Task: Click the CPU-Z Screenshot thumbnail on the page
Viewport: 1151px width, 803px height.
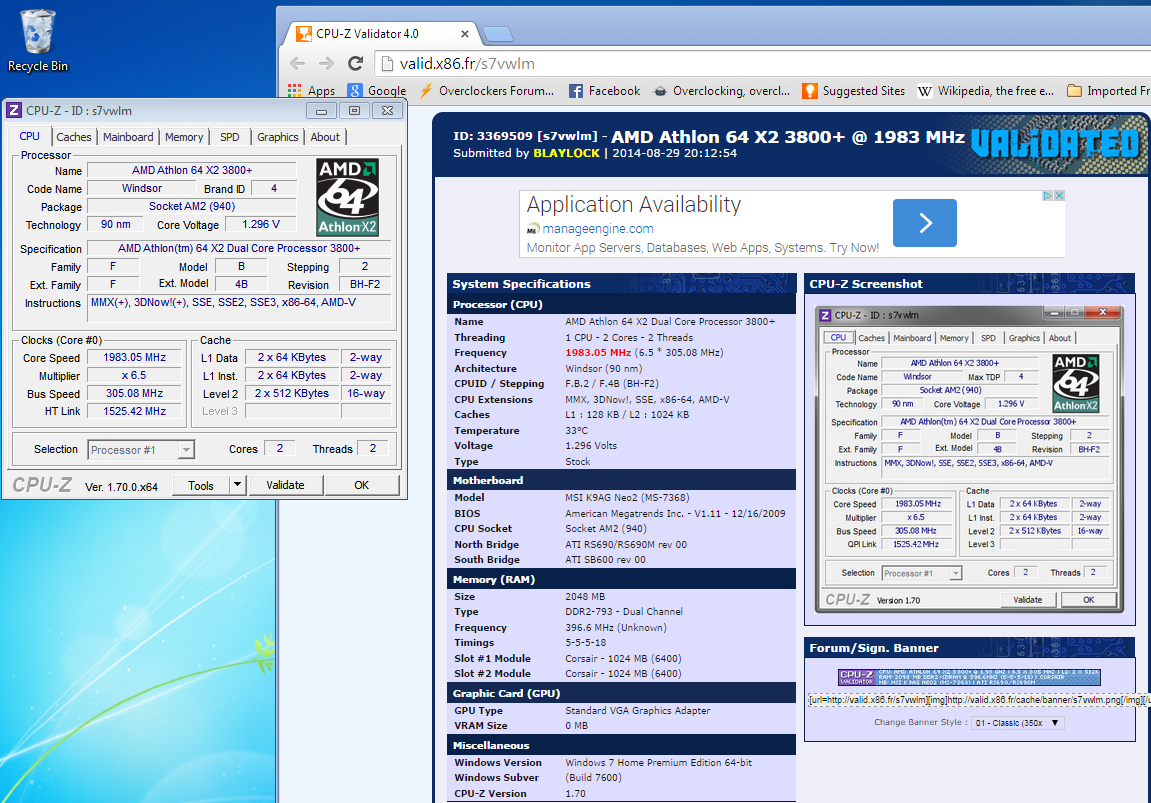Action: pos(969,459)
